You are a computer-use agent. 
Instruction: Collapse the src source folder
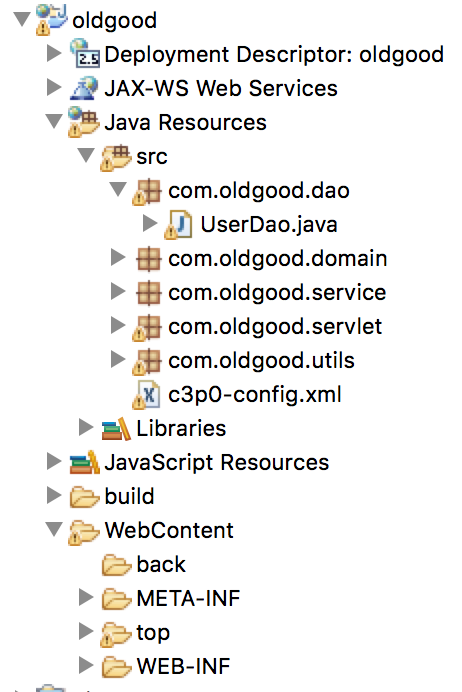[86, 155]
